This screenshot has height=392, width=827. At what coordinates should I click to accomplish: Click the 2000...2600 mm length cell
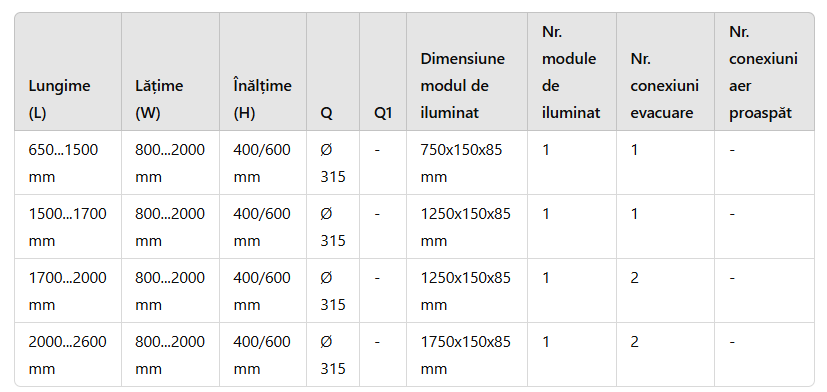(68, 354)
